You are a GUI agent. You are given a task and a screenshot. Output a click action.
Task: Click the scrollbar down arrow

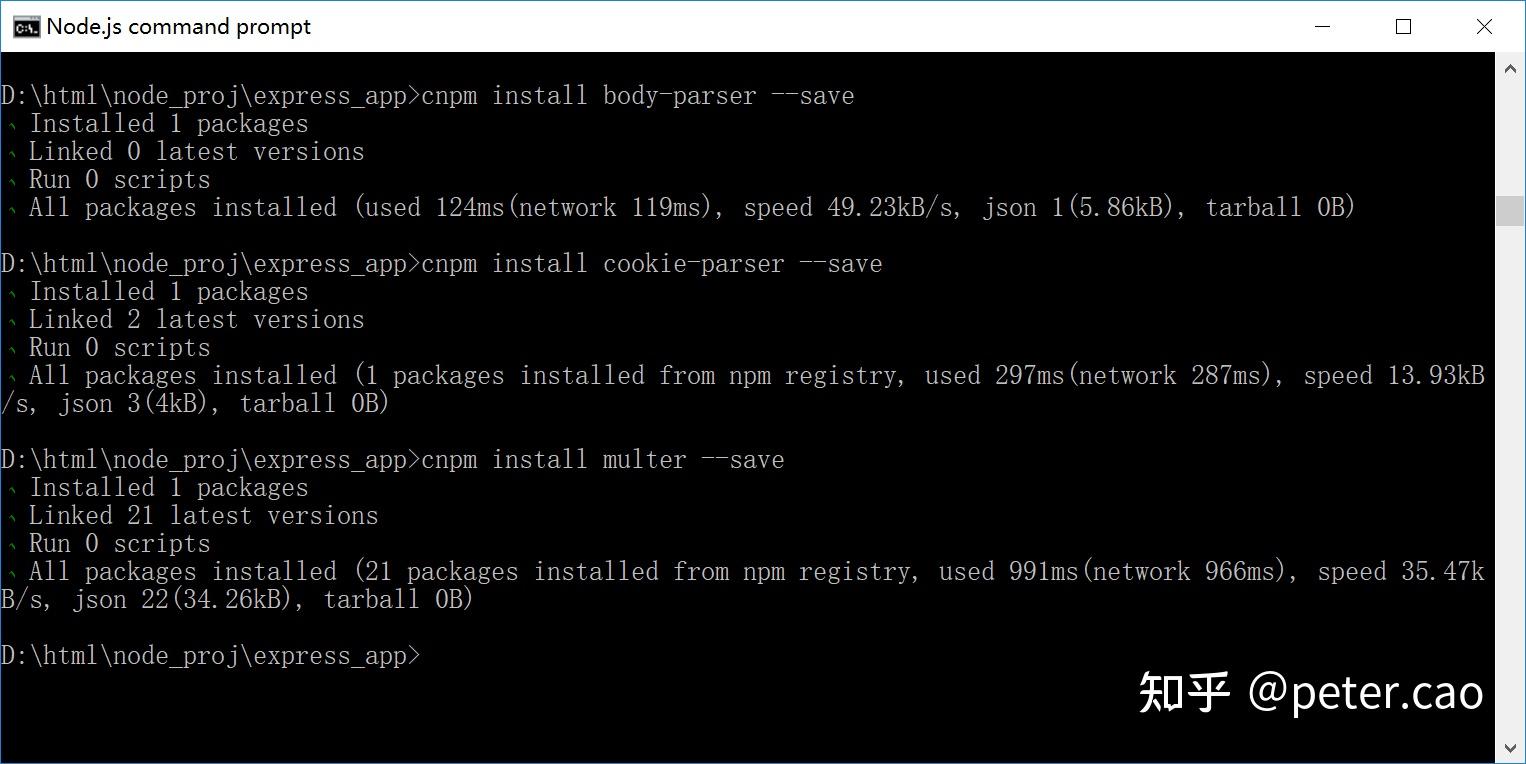coord(1510,748)
